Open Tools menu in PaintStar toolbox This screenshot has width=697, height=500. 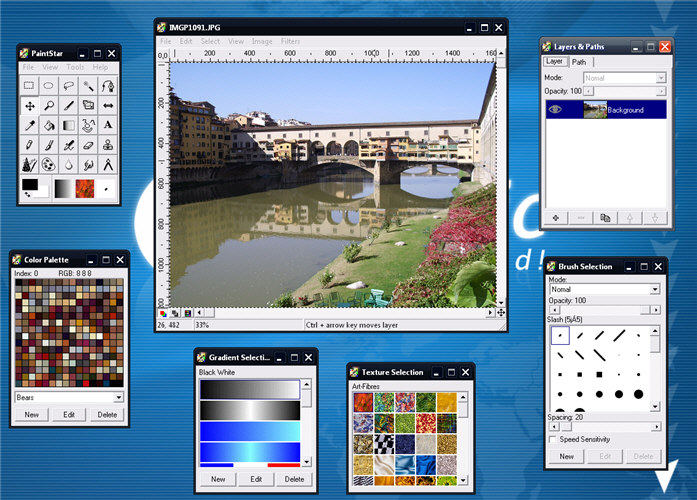click(75, 67)
